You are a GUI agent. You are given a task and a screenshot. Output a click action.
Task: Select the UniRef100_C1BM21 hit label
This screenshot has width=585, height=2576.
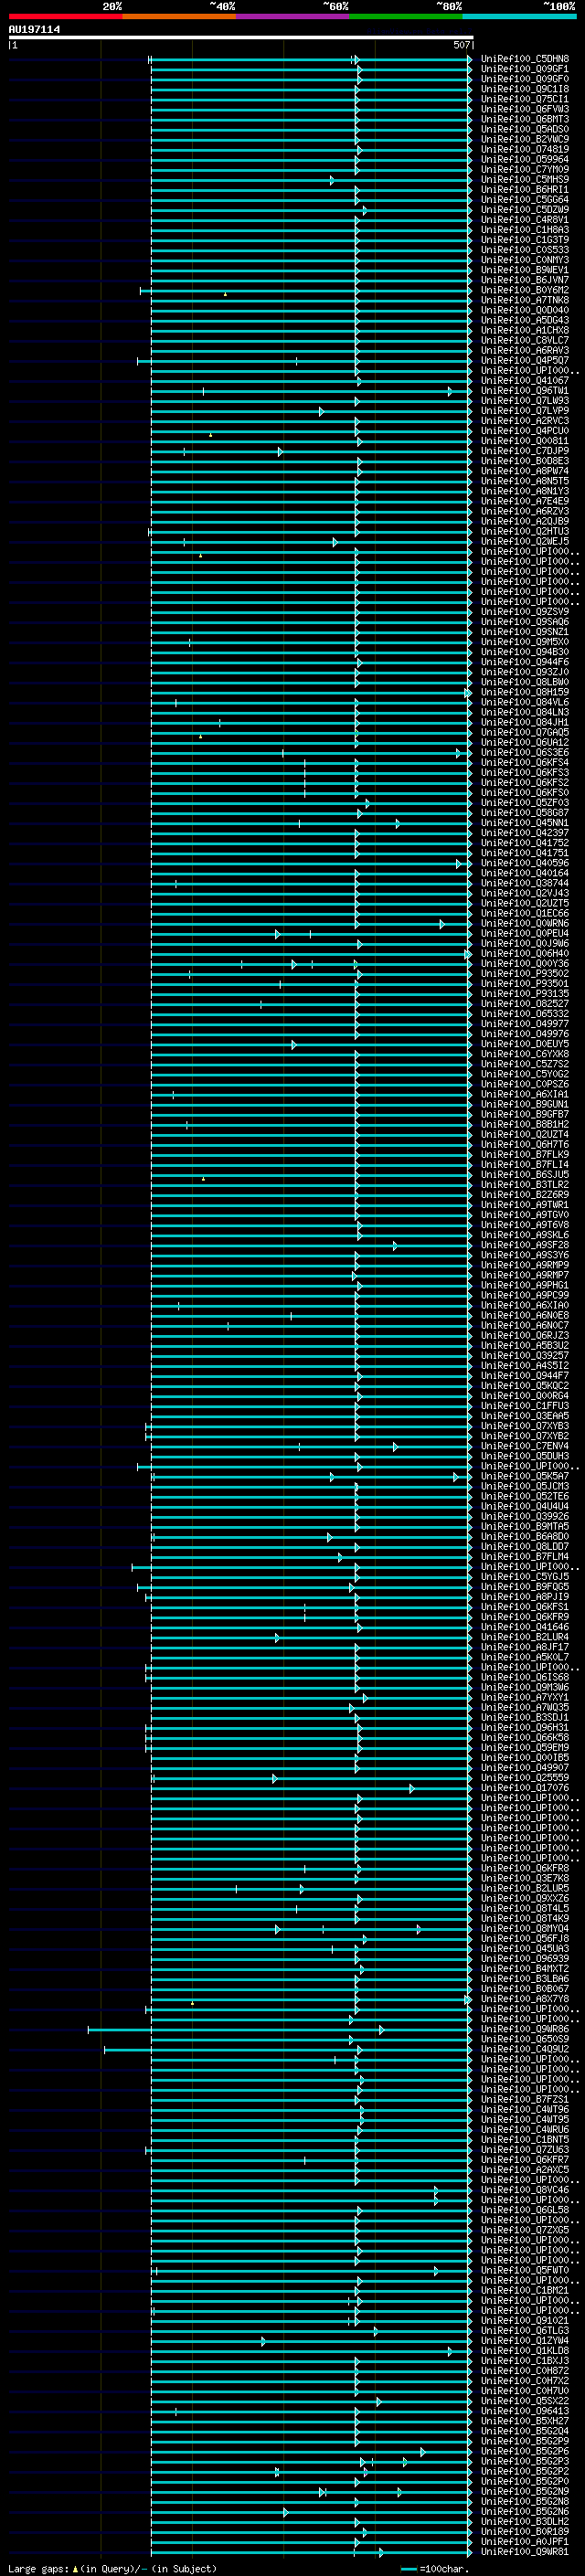pyautogui.click(x=524, y=2290)
